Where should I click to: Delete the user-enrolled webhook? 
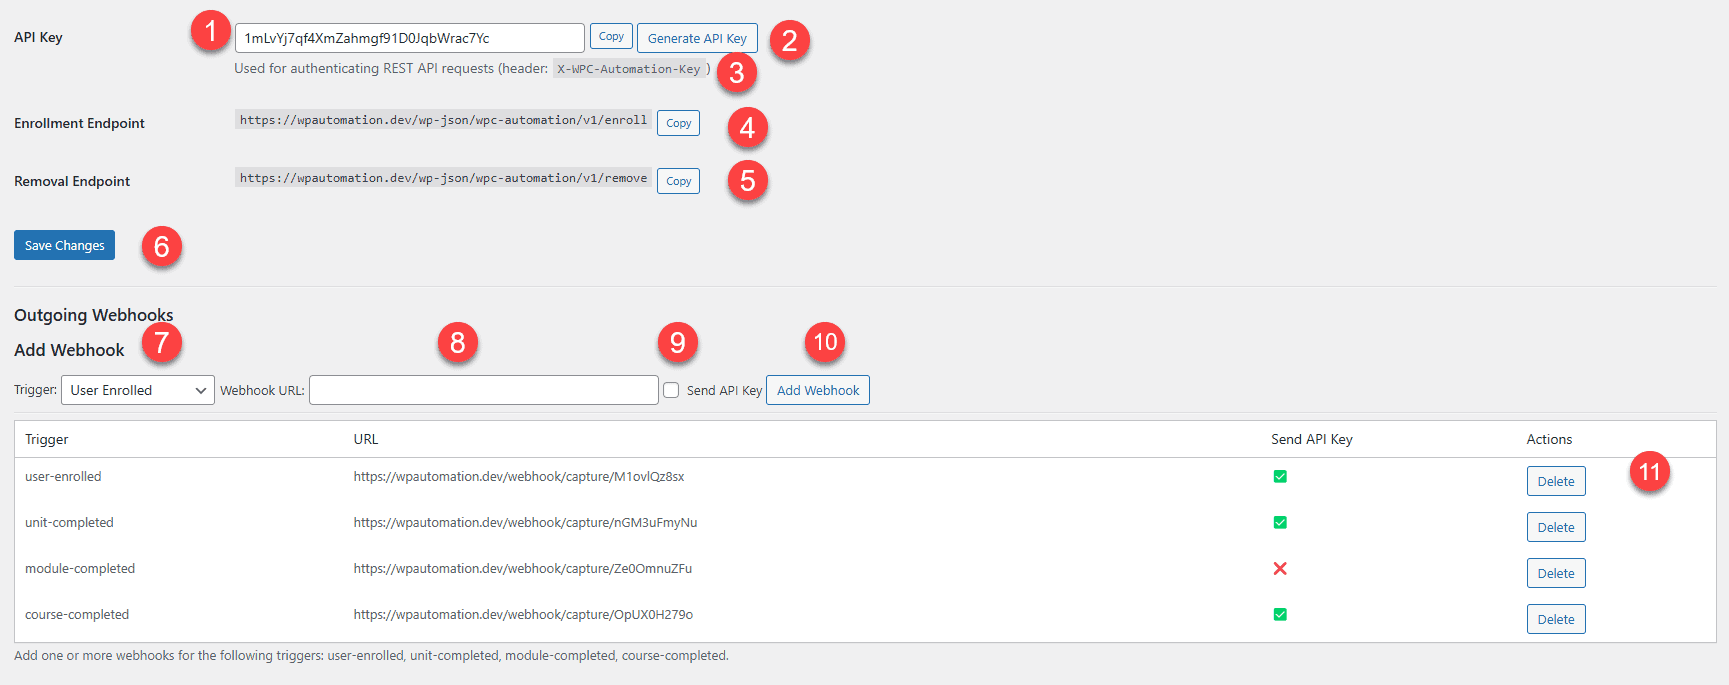pyautogui.click(x=1556, y=481)
